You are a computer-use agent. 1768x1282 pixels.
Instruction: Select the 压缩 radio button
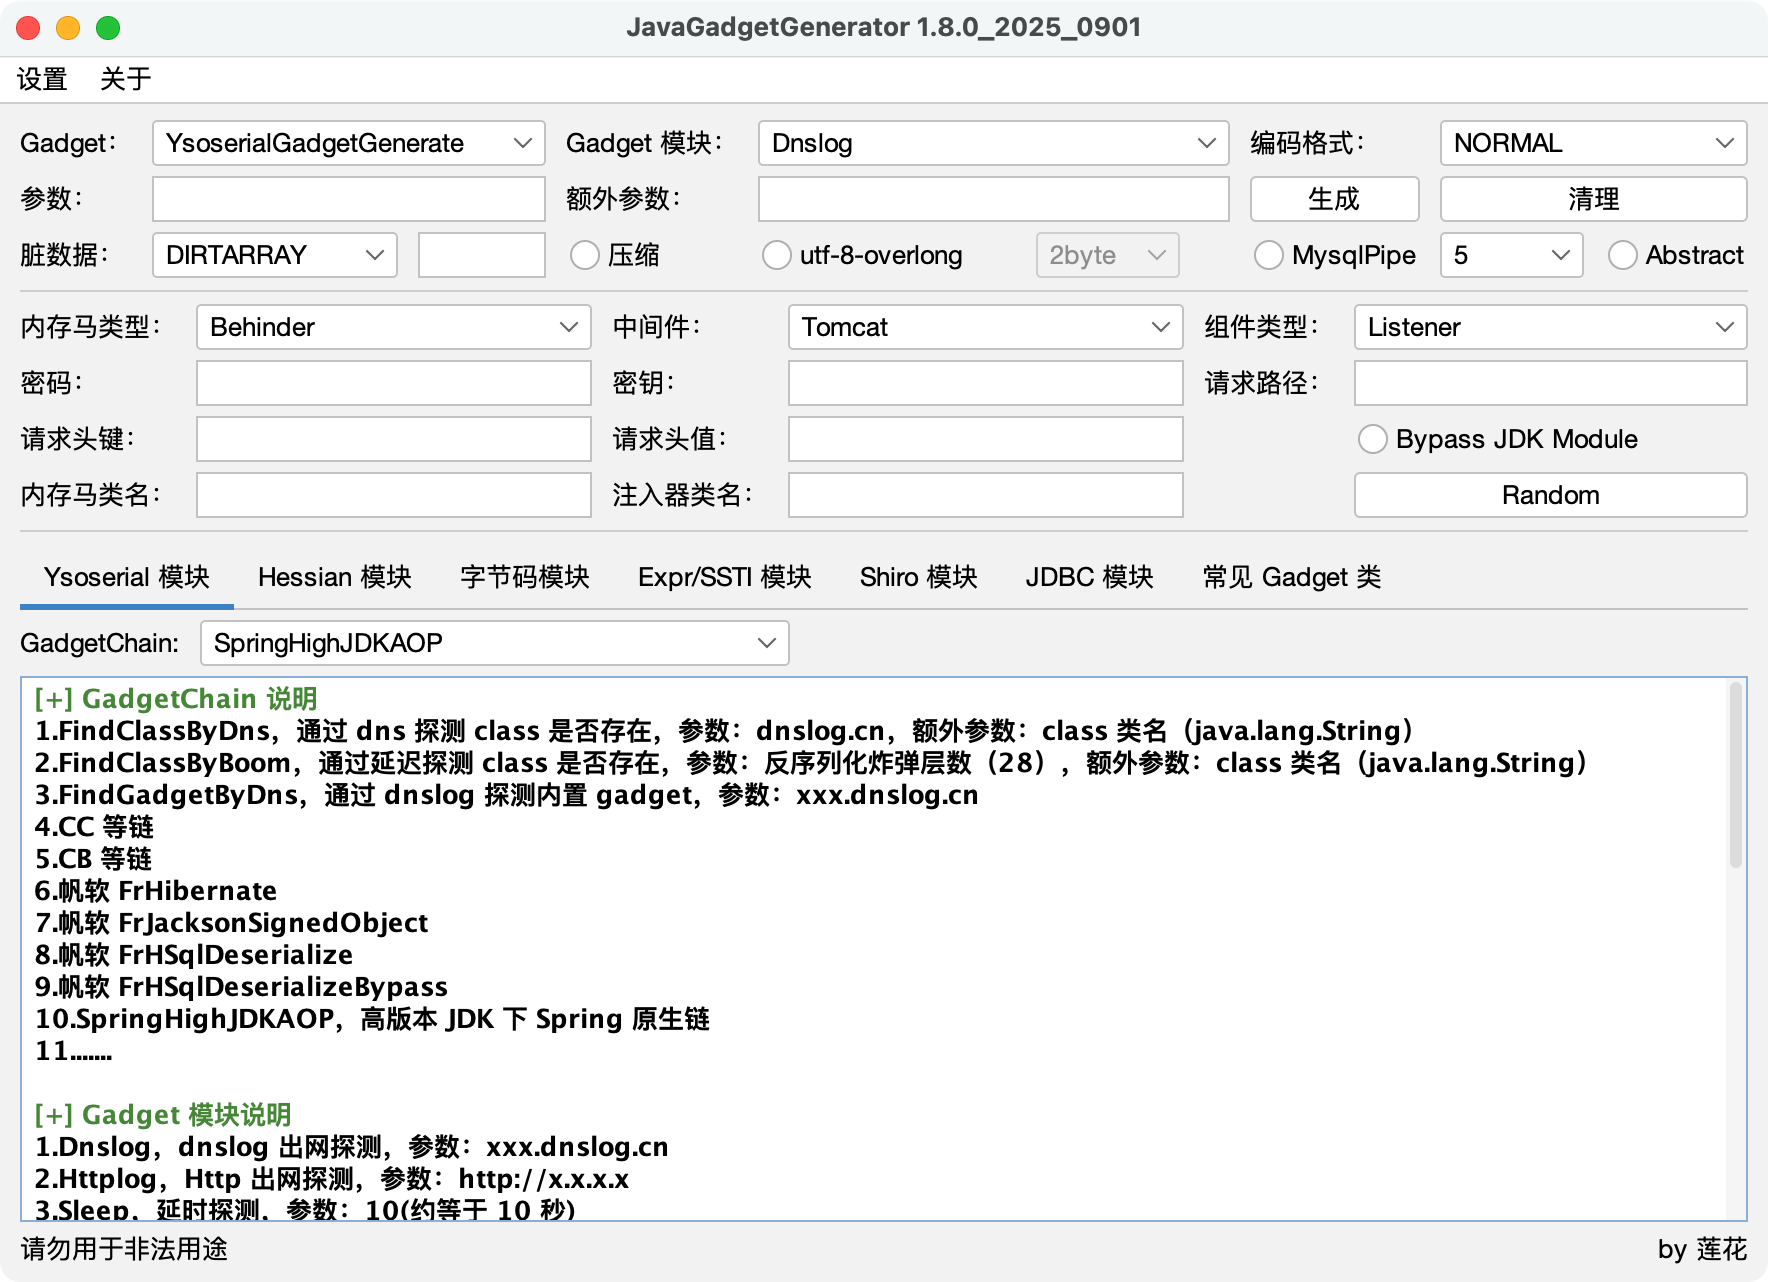(x=585, y=255)
